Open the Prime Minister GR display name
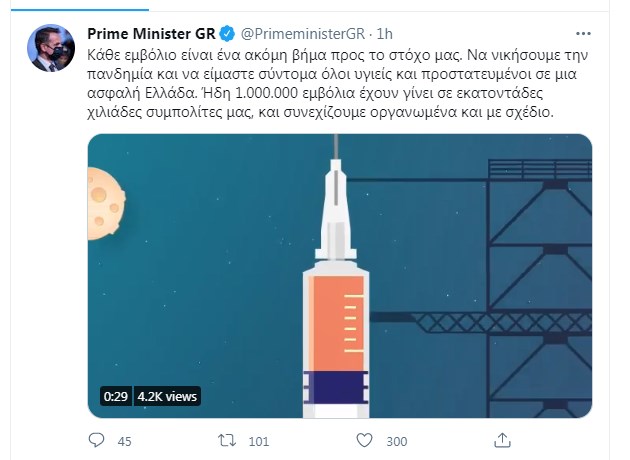Viewport: 630px width, 460px height. (151, 34)
